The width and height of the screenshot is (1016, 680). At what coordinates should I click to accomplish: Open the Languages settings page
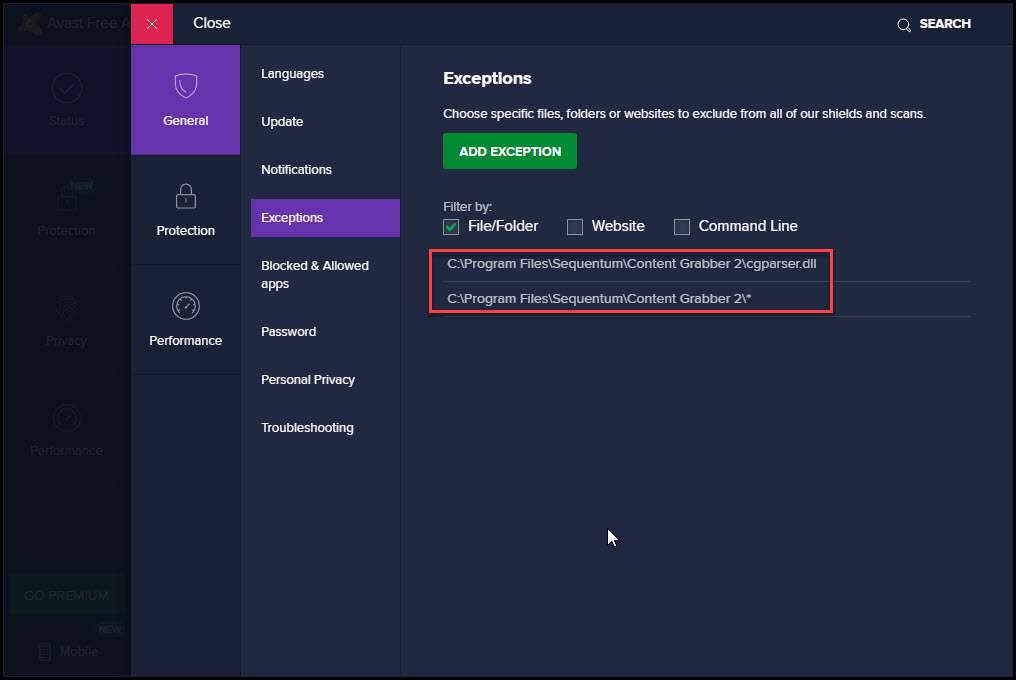pyautogui.click(x=292, y=73)
